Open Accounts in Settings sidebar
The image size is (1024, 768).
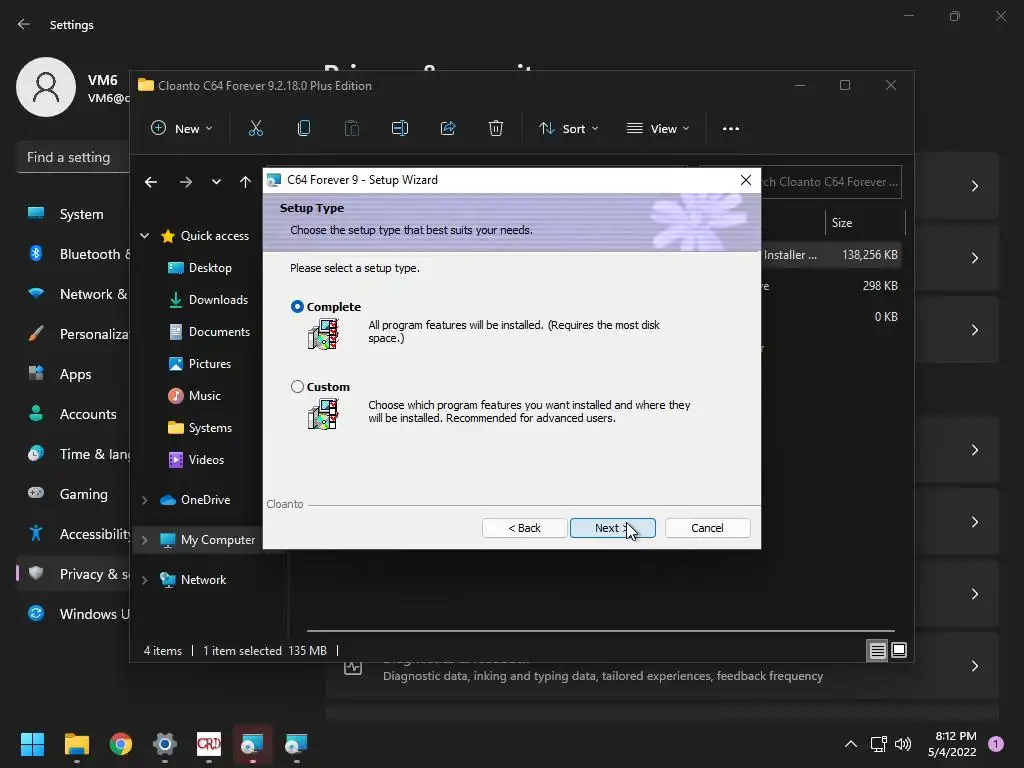pyautogui.click(x=73, y=414)
